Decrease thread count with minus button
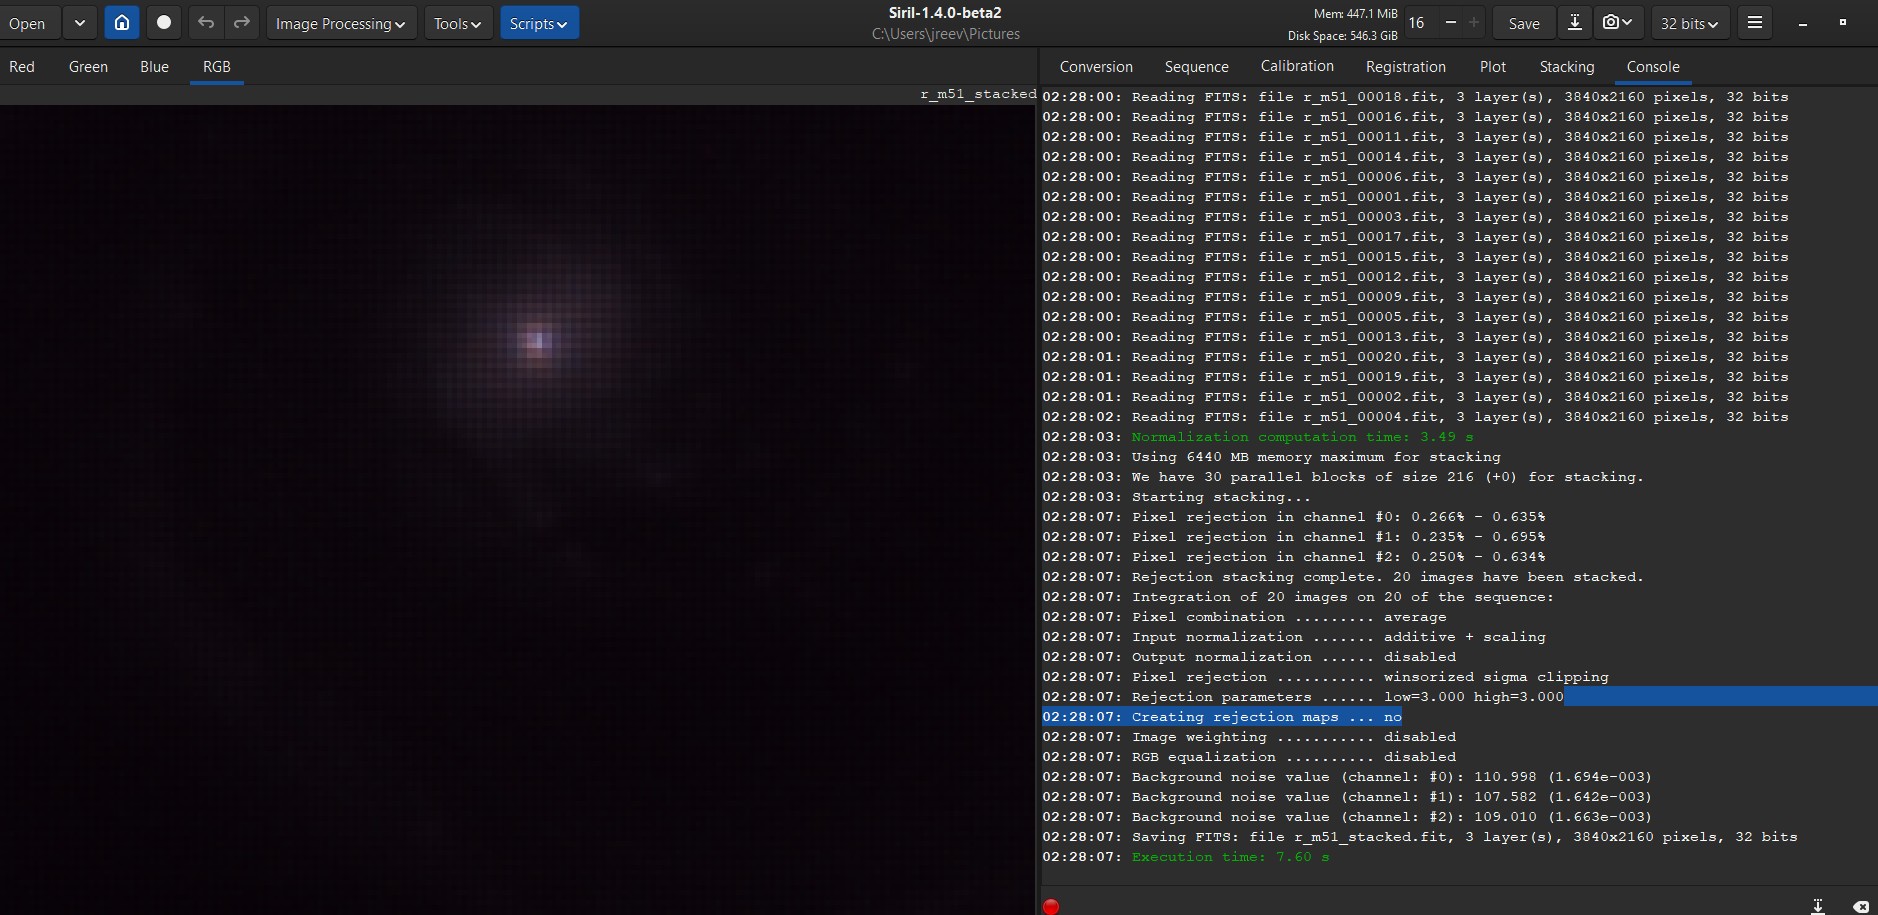 pos(1451,23)
